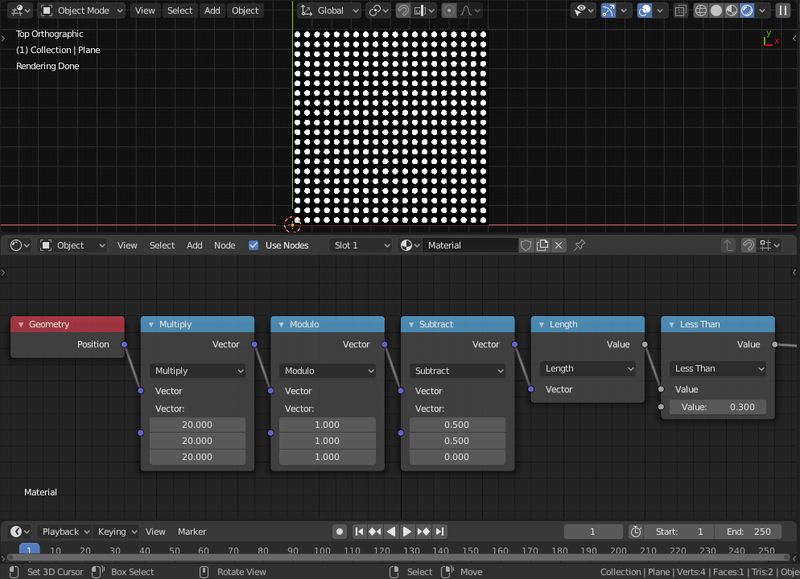Open the Multiply operation dropdown
Viewport: 800px width, 579px height.
coord(197,370)
